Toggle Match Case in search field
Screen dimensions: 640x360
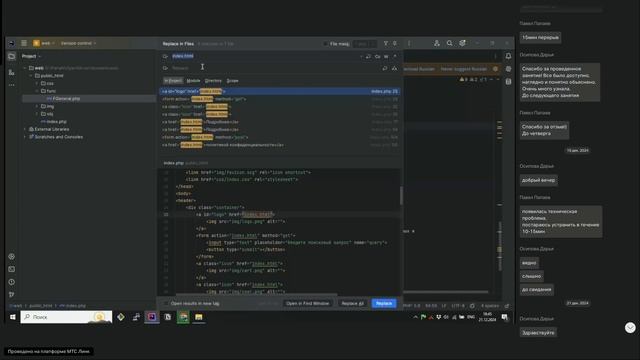(x=378, y=56)
